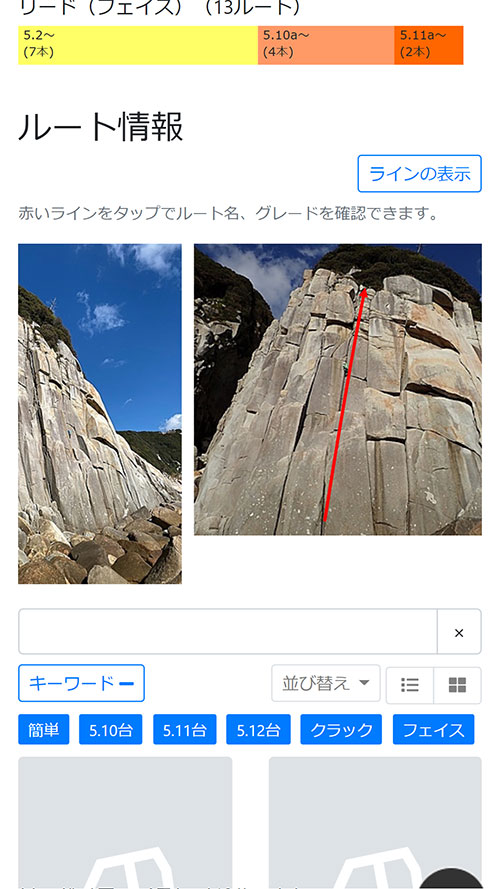
Task: Clear the search field with X
Action: tap(459, 632)
